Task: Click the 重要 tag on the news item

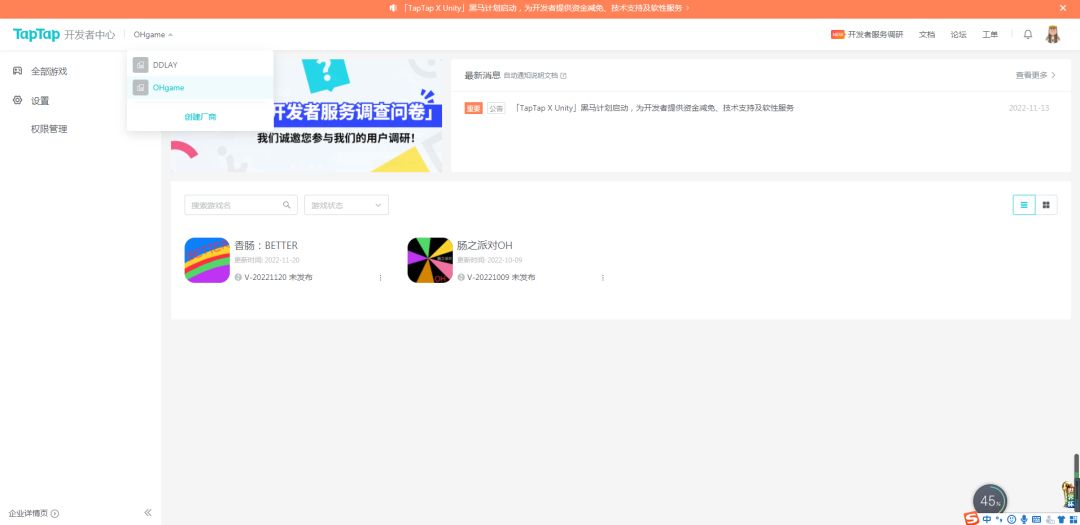Action: pyautogui.click(x=473, y=108)
